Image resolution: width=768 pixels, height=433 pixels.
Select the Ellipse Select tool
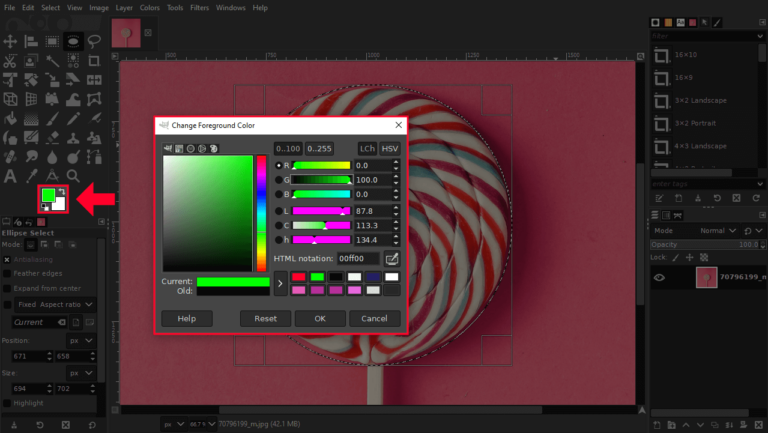pyautogui.click(x=73, y=42)
